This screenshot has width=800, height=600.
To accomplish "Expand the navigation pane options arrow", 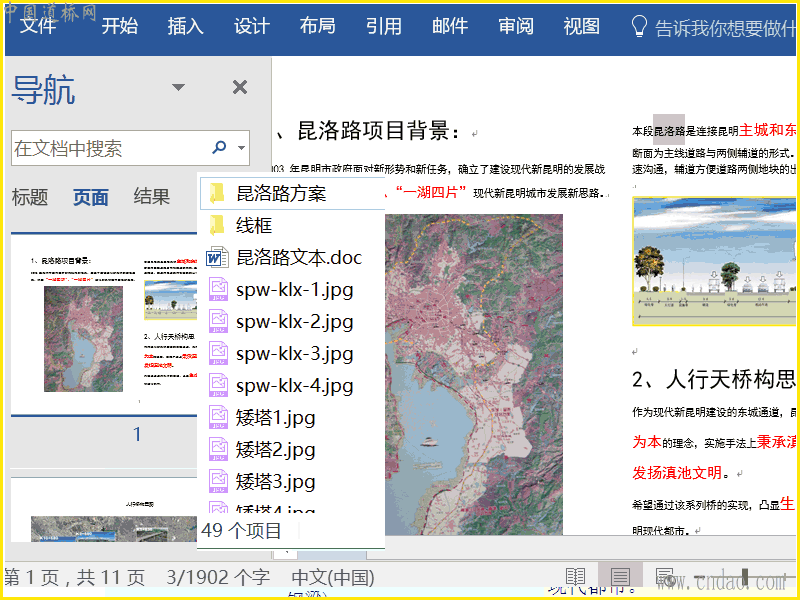I will click(x=178, y=87).
